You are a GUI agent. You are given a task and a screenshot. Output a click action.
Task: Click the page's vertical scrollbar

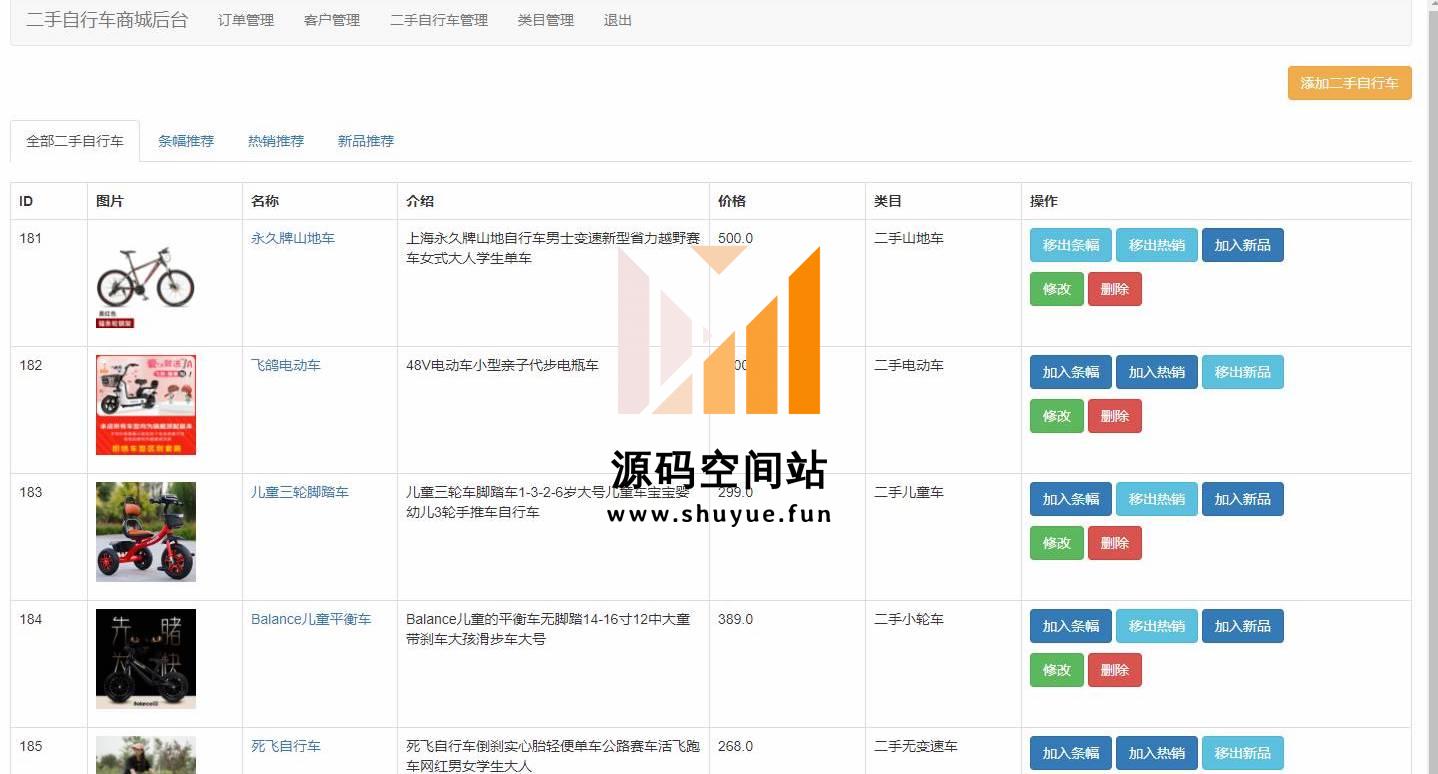[x=1431, y=387]
